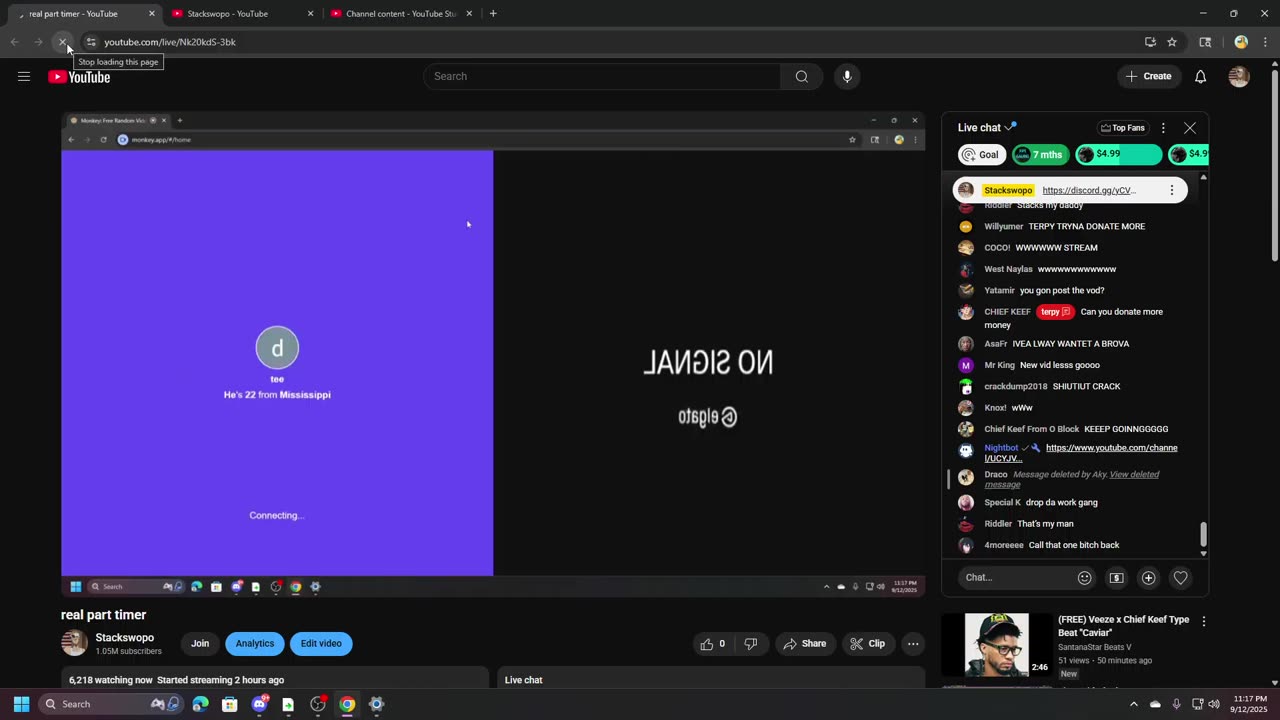Screen dimensions: 1280x720
Task: Open terpy member badge on CHIEF KEEF message
Action: tap(1055, 312)
